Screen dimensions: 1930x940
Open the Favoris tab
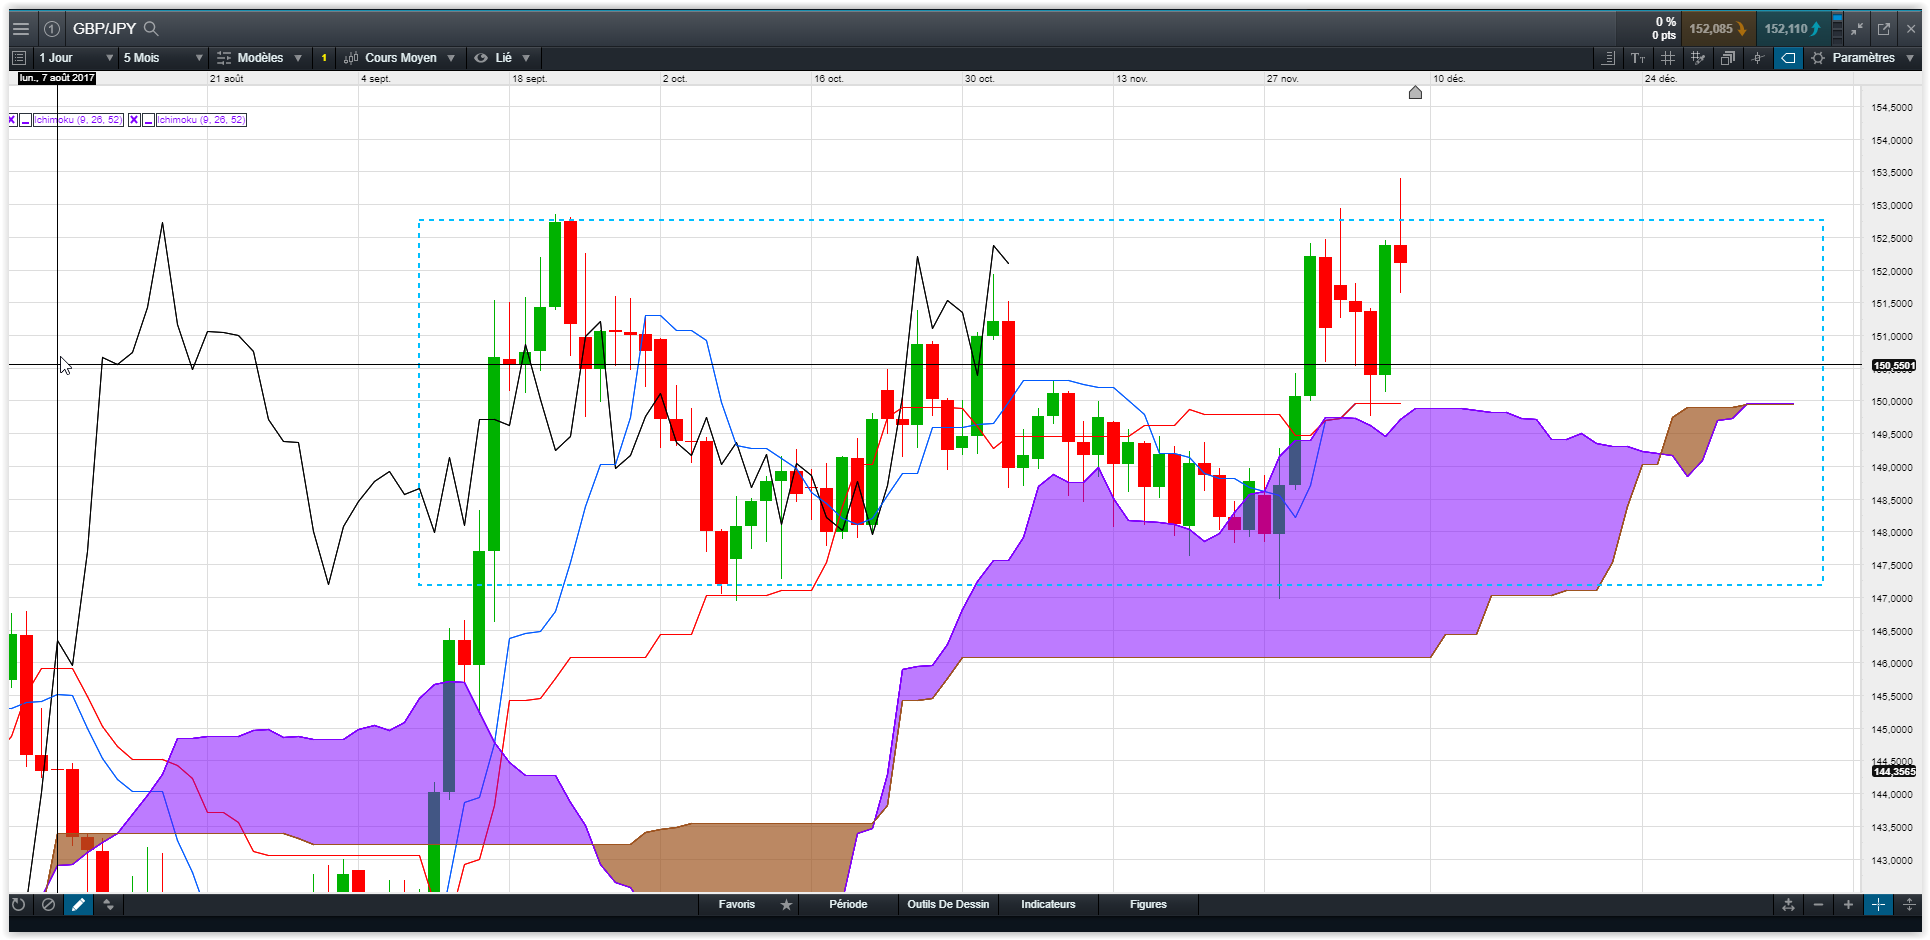click(x=737, y=905)
